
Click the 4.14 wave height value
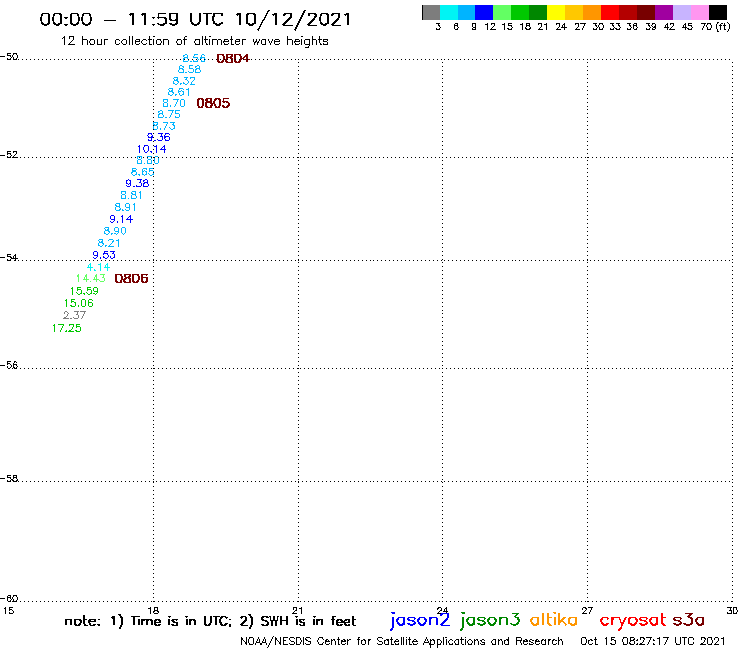pyautogui.click(x=99, y=267)
